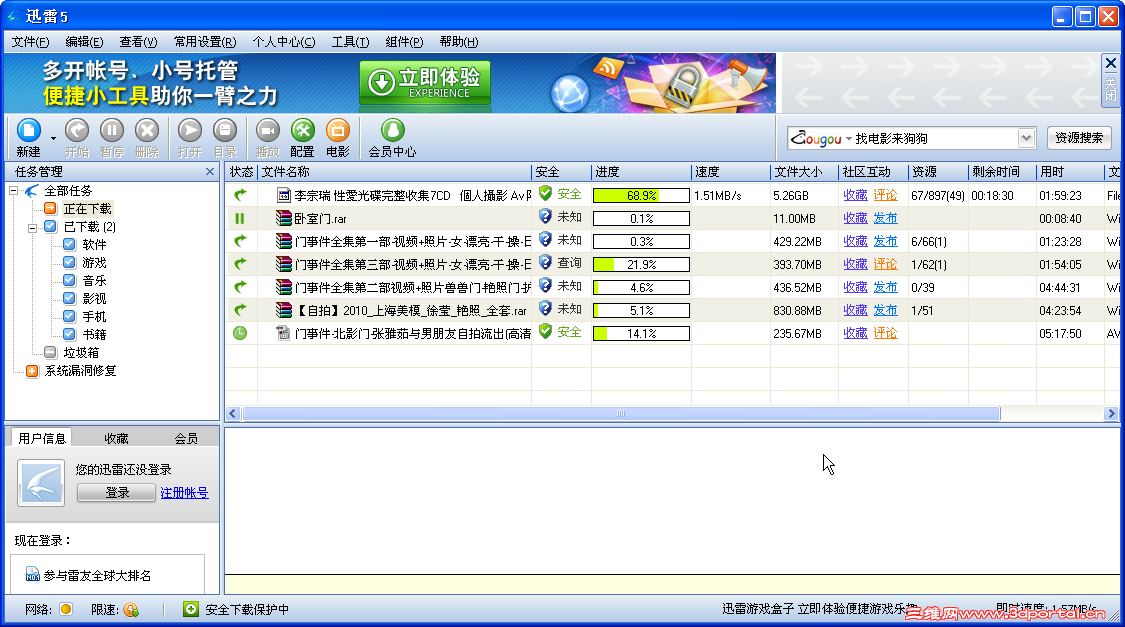Open the 编辑(E) menu
The image size is (1125, 627).
pos(84,42)
